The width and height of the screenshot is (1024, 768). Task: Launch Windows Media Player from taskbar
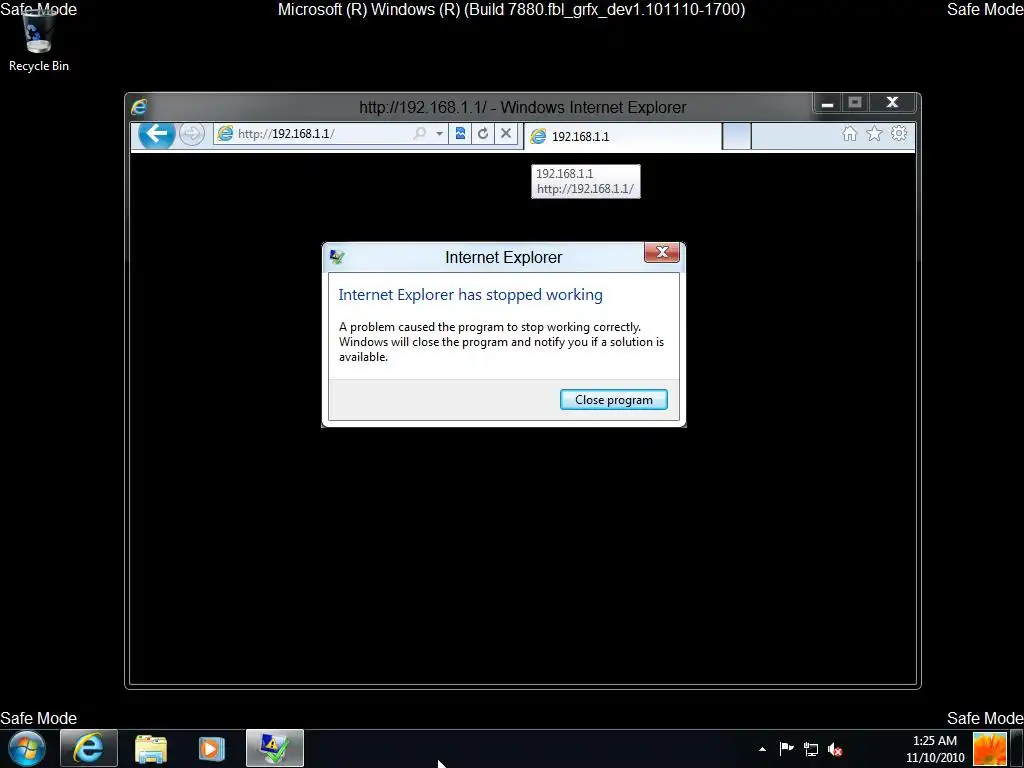[x=211, y=748]
